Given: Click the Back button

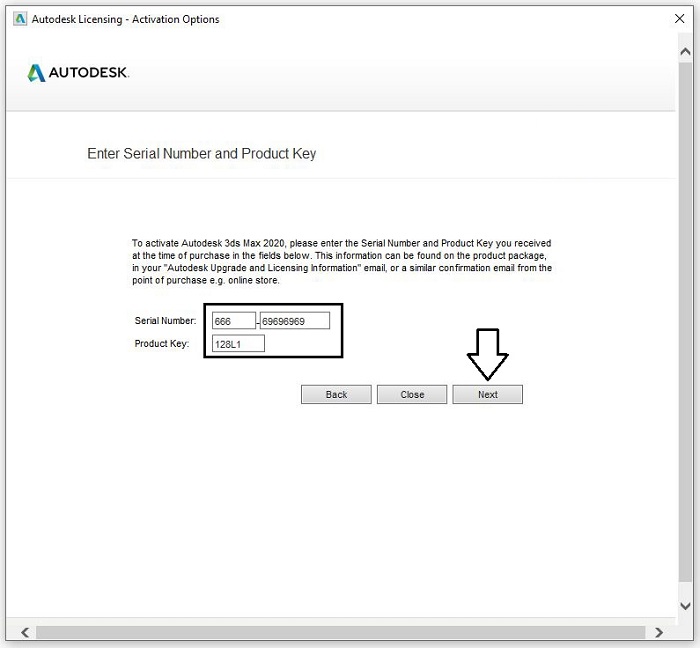Looking at the screenshot, I should pos(336,395).
